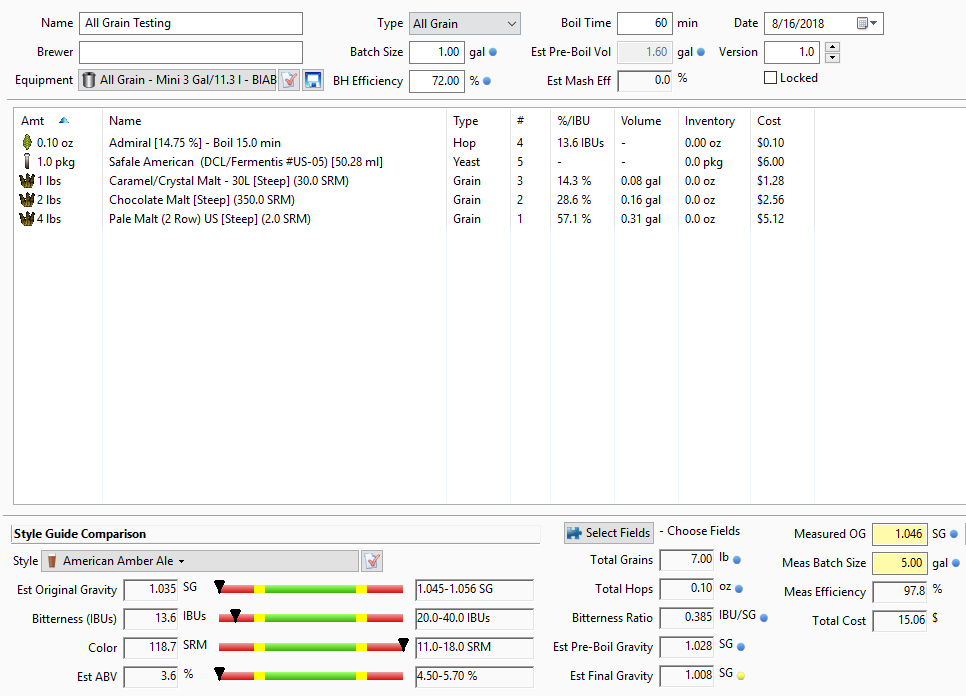
Task: Click the Admiral hop icon in ingredient list
Action: tap(28, 143)
